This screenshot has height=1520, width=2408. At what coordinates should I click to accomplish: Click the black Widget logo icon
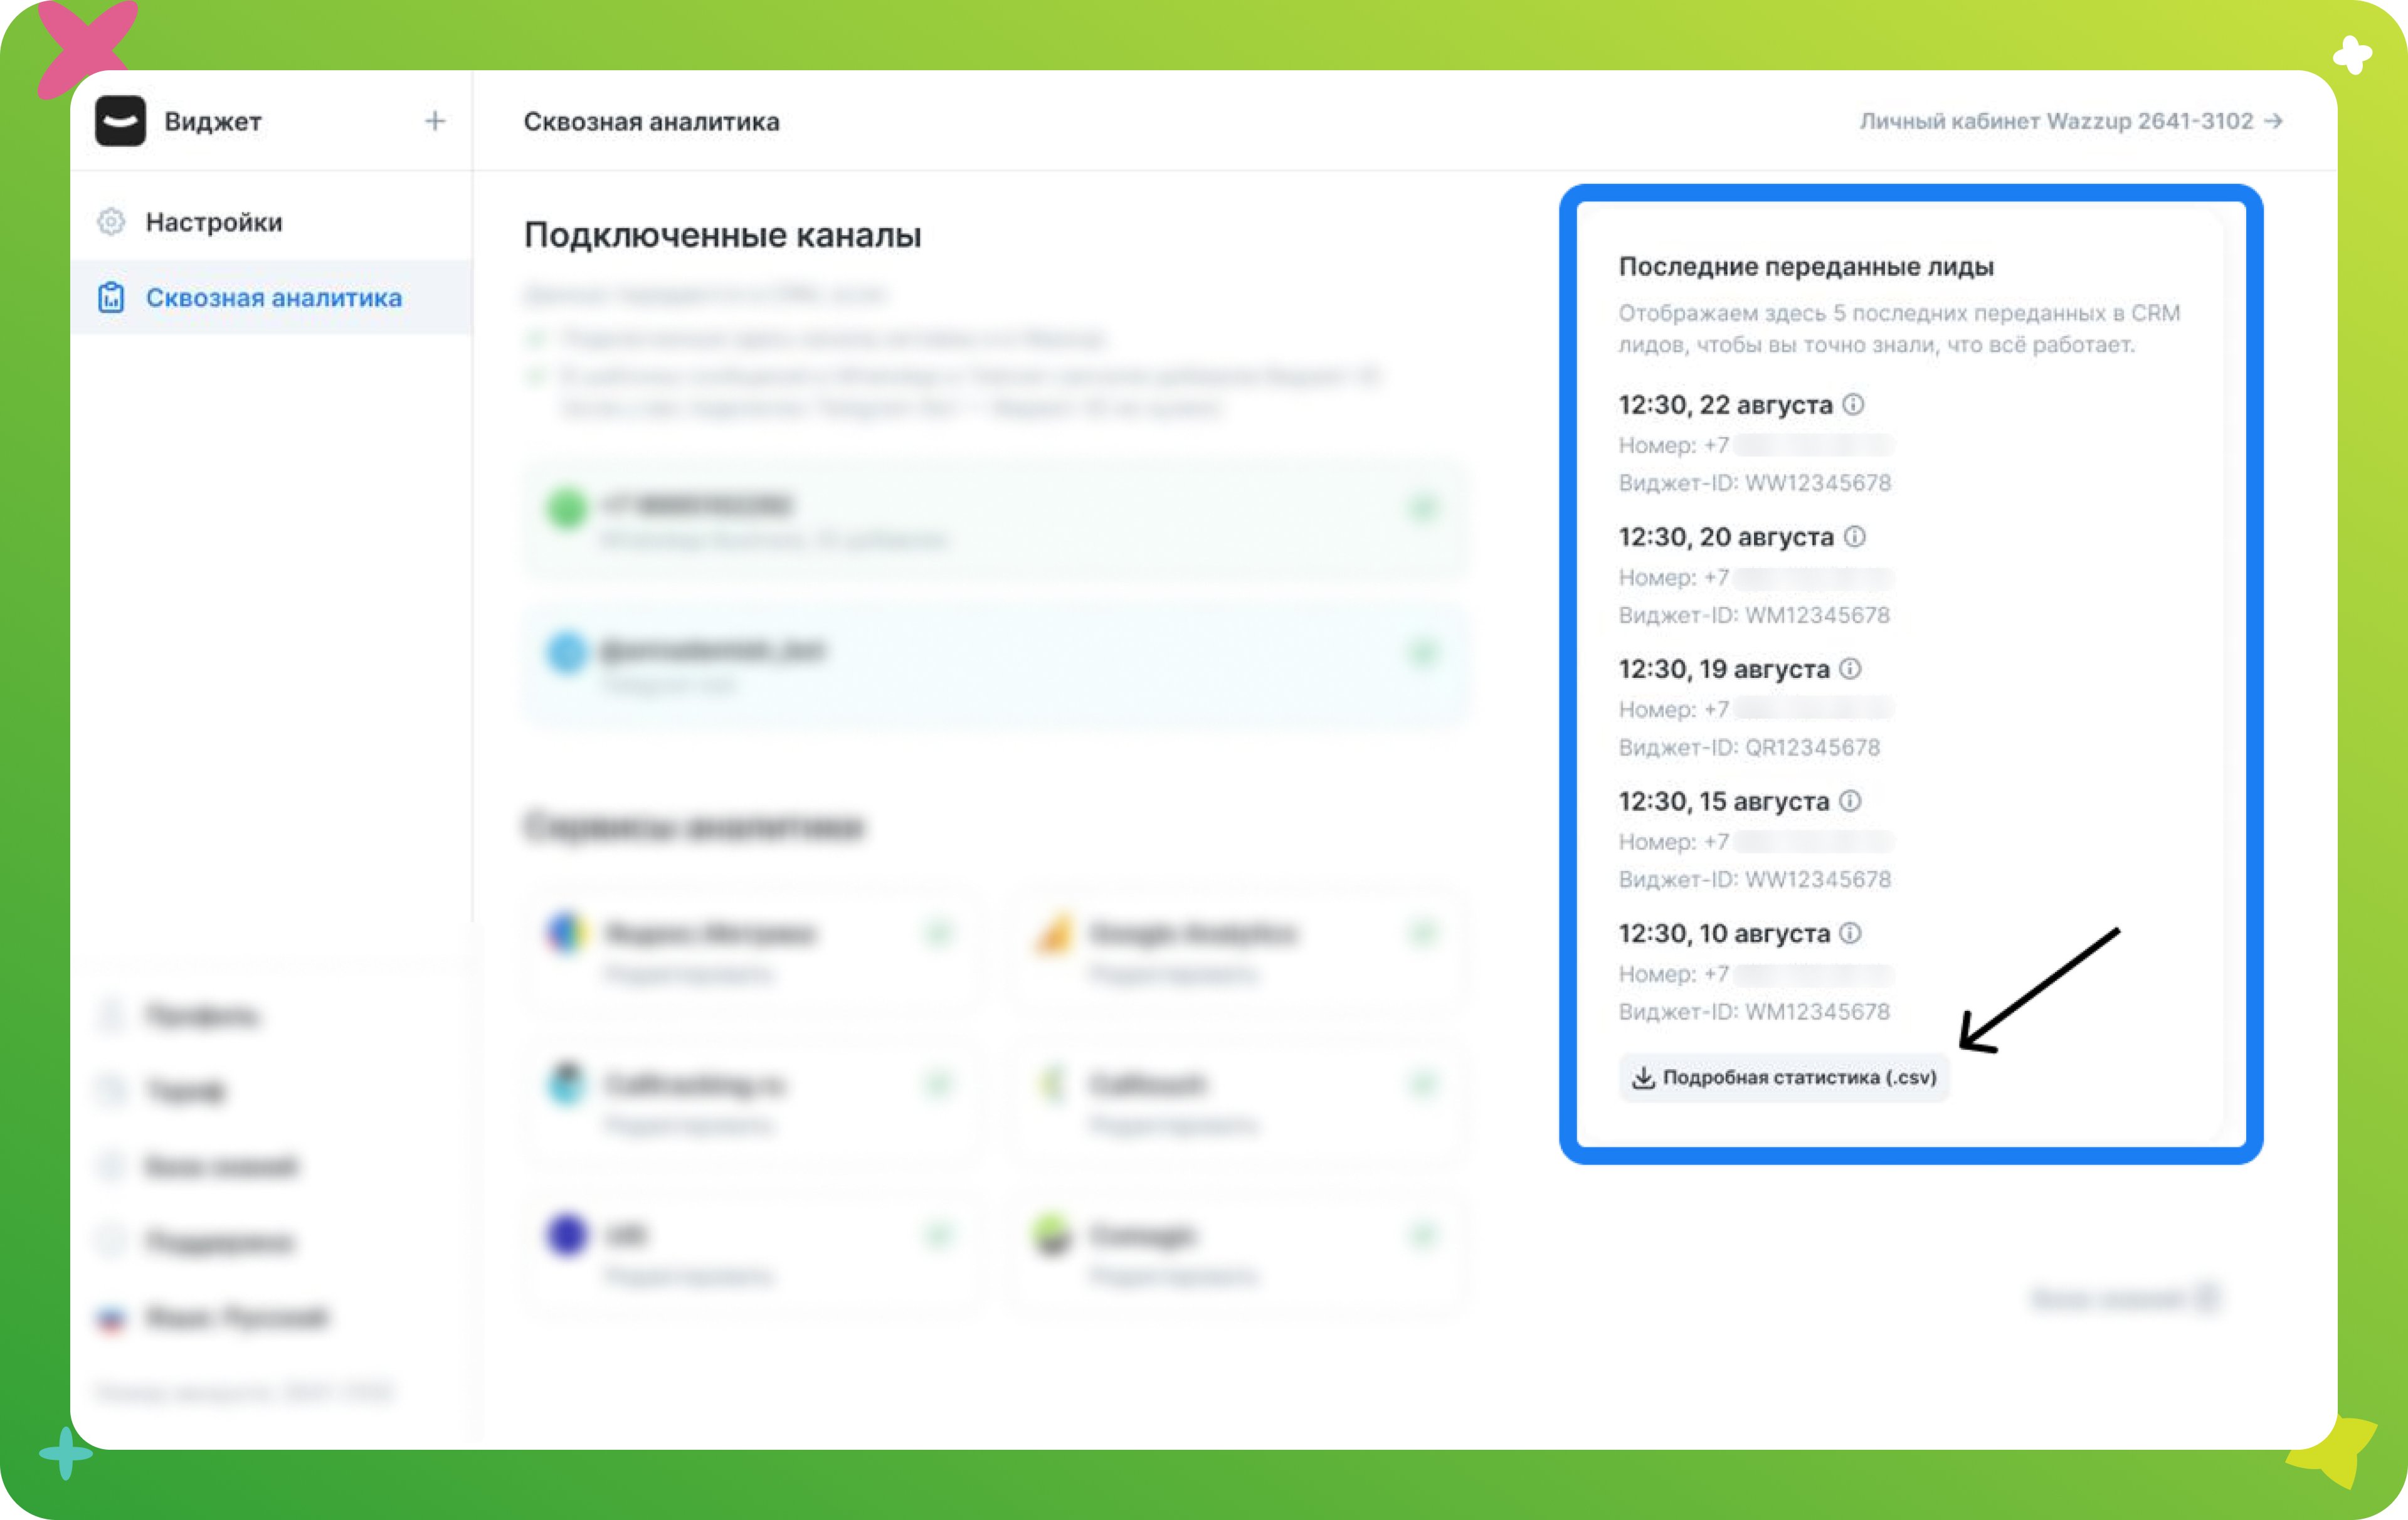point(120,121)
